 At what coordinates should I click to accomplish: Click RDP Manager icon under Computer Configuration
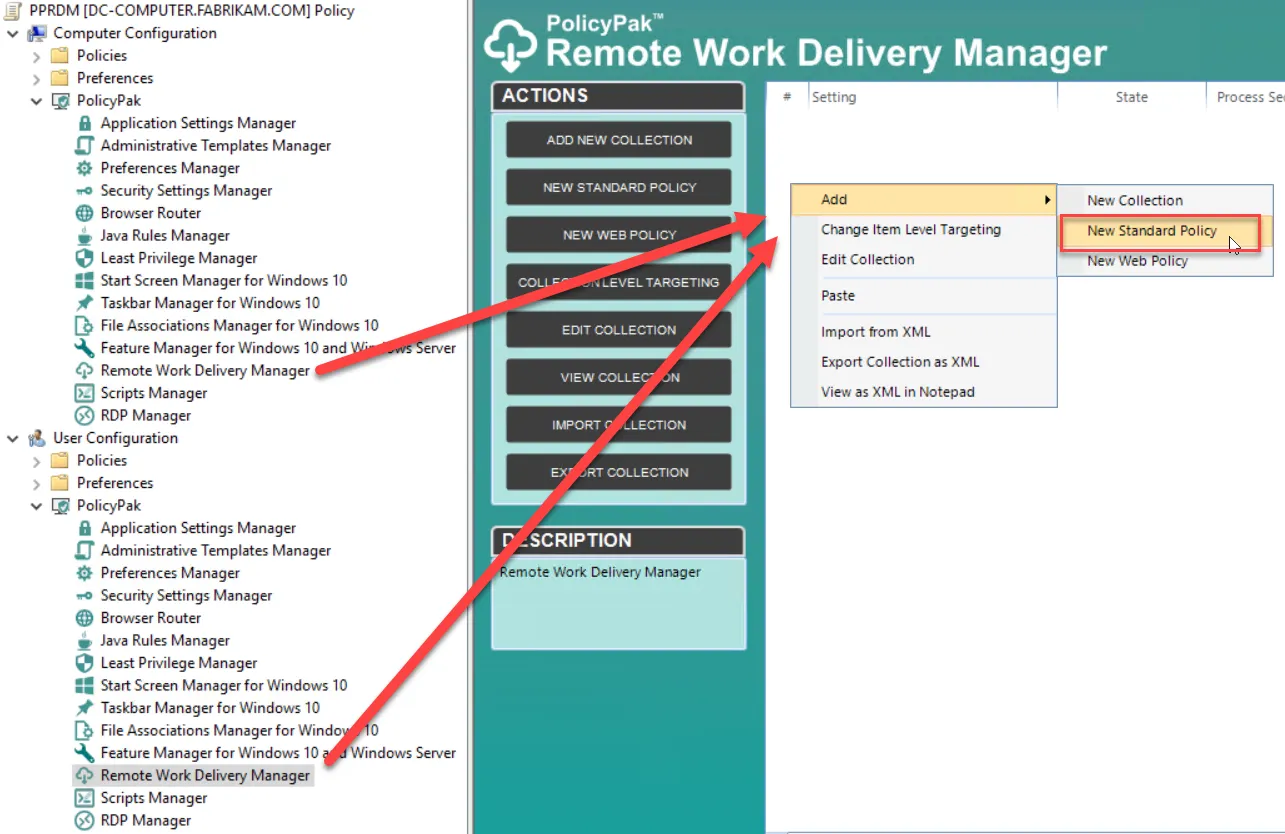tap(85, 416)
